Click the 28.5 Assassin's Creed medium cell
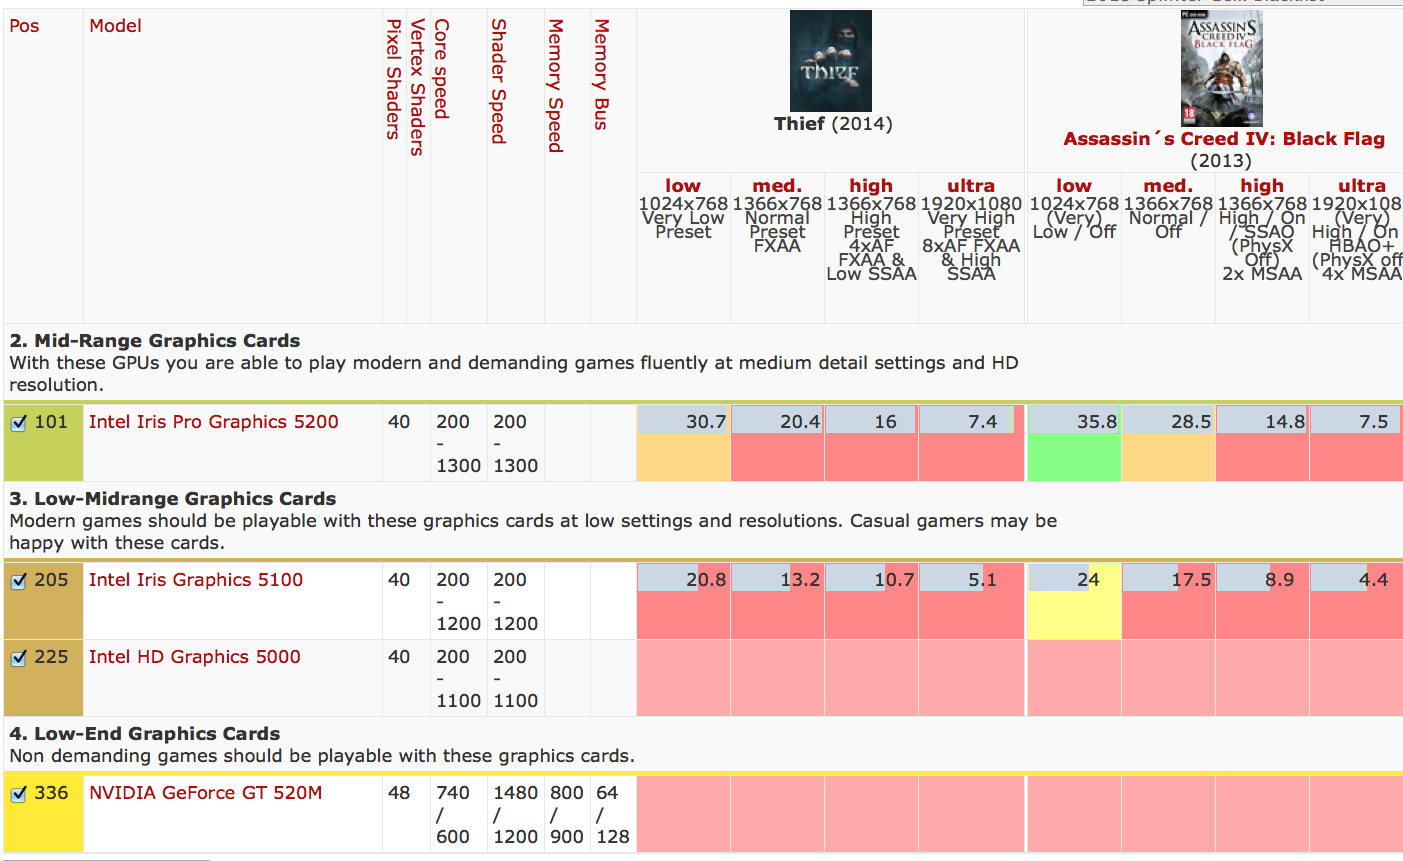The height and width of the screenshot is (861, 1403). (1168, 443)
